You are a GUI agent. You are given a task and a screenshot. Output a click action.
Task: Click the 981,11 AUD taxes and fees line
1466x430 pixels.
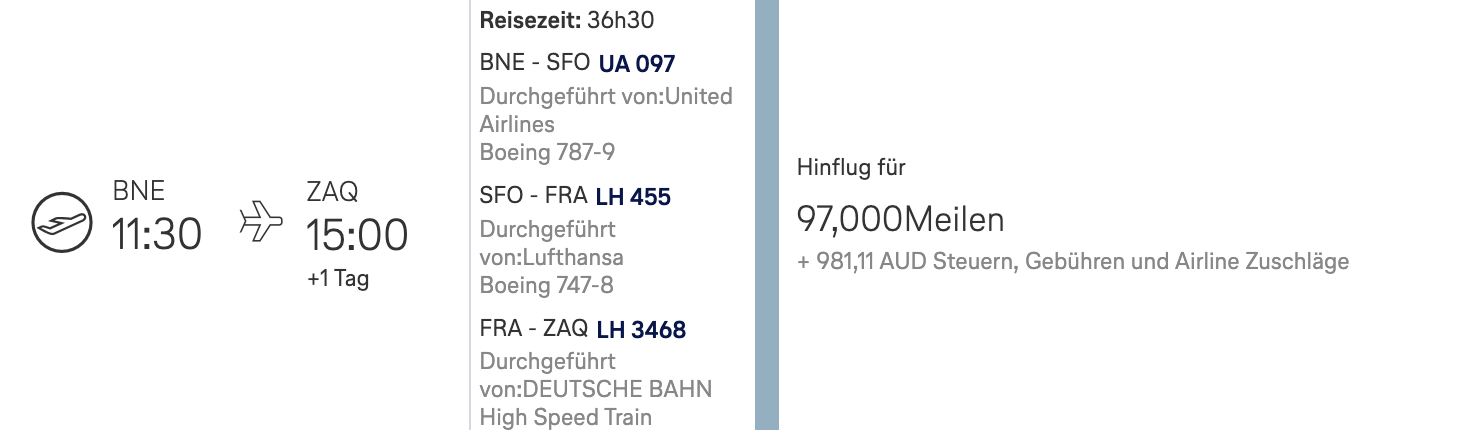click(1073, 262)
